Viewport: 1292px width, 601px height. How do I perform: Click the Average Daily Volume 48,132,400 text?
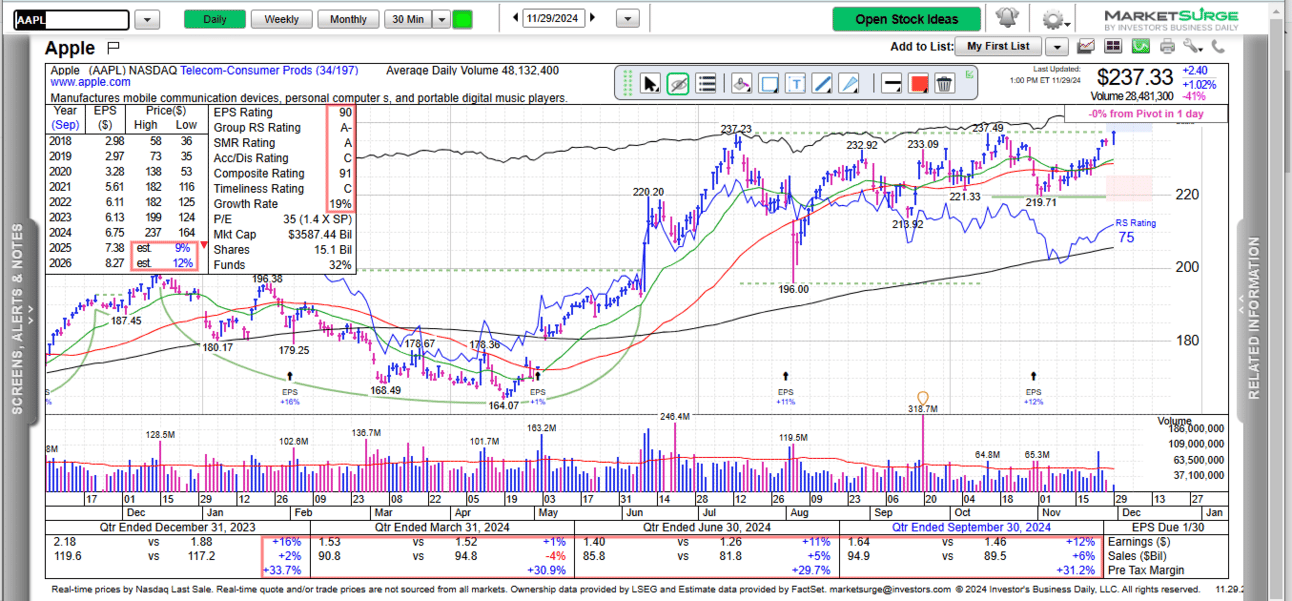click(472, 71)
